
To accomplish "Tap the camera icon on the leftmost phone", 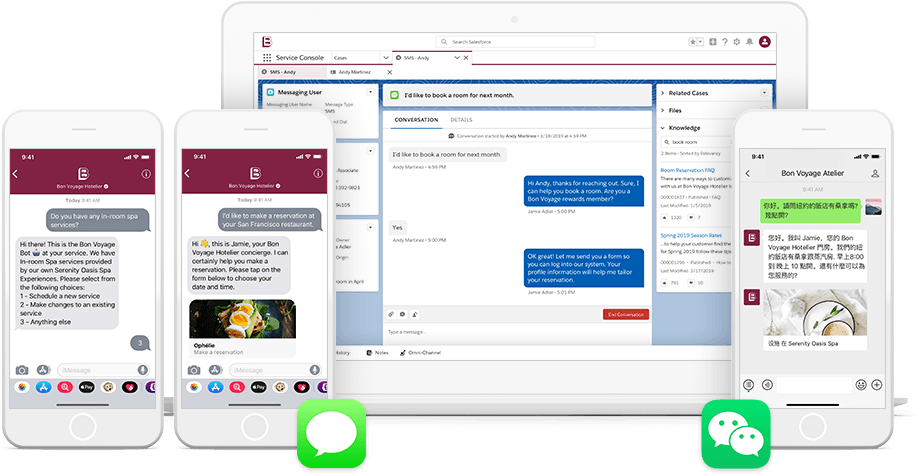I will pos(22,370).
